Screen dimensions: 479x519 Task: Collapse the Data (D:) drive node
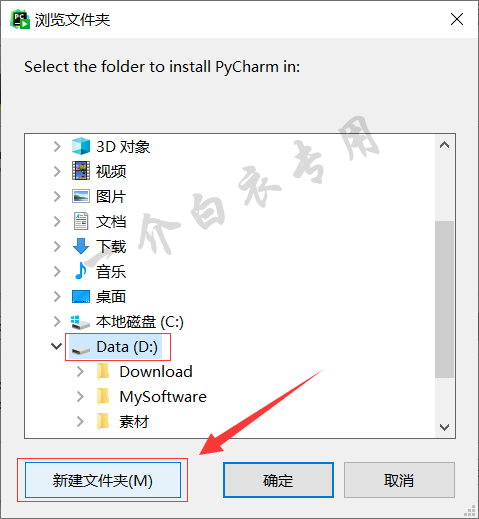point(56,346)
